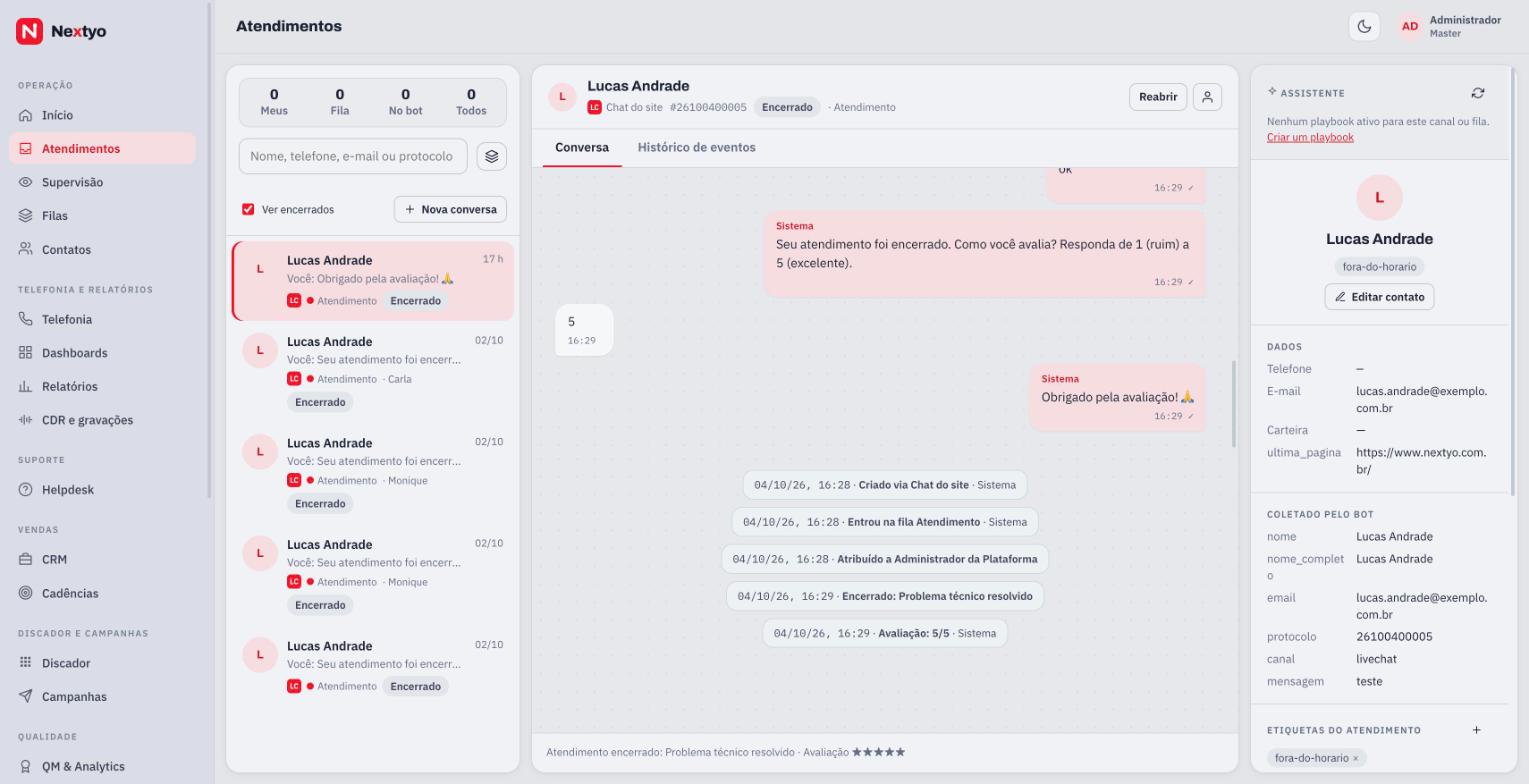Open Cadências in the sidebar
Screen dimensions: 1529x784
point(103,593)
